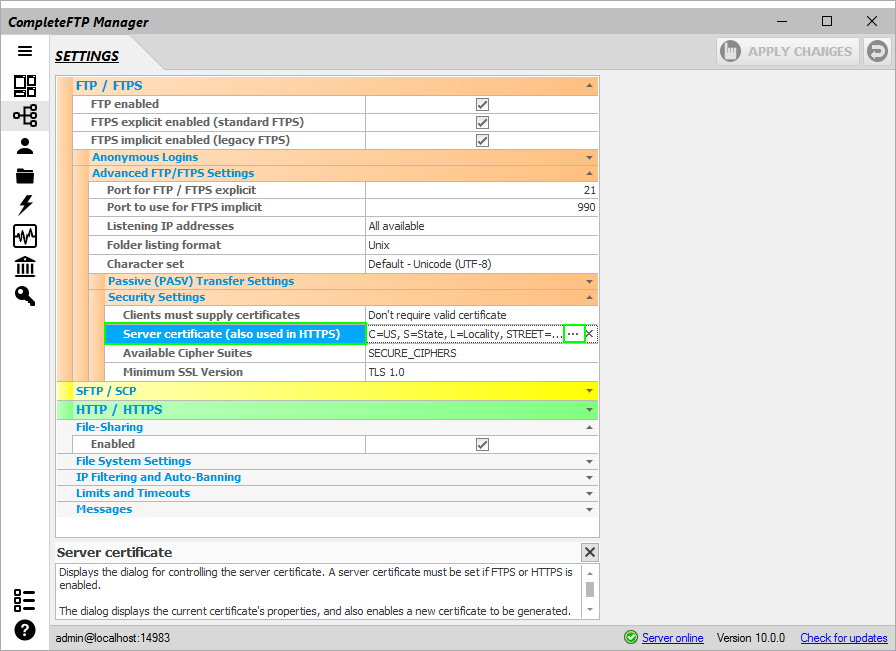Select the Clients must supply certificates row label
The height and width of the screenshot is (651, 896).
[x=211, y=315]
